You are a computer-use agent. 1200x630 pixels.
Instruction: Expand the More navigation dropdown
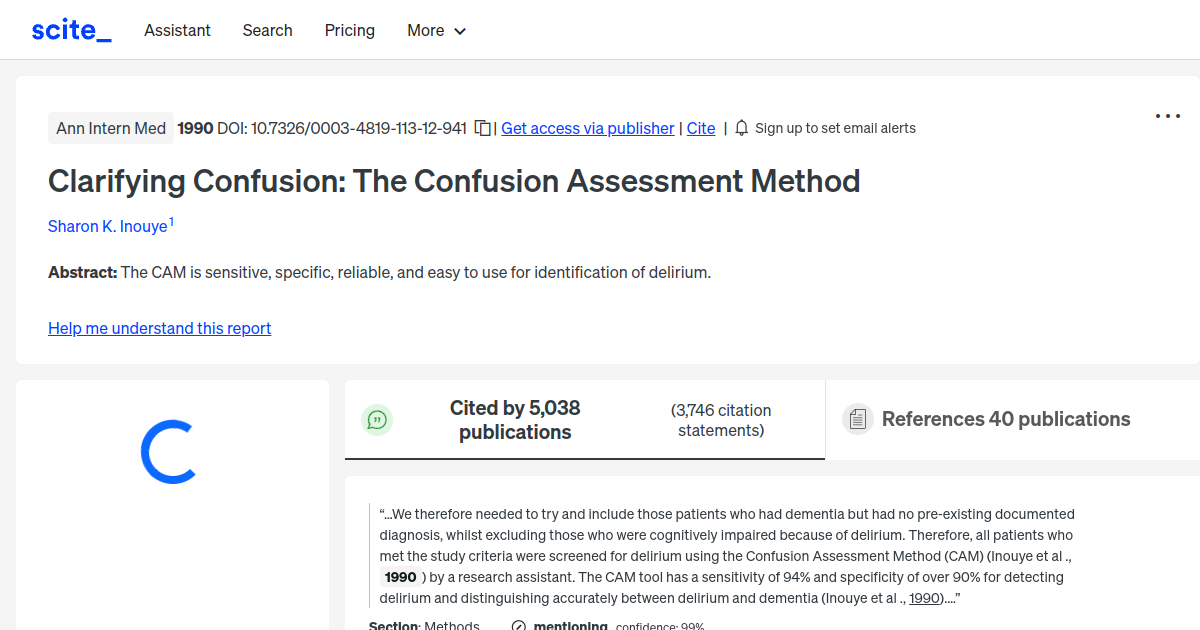(x=436, y=31)
